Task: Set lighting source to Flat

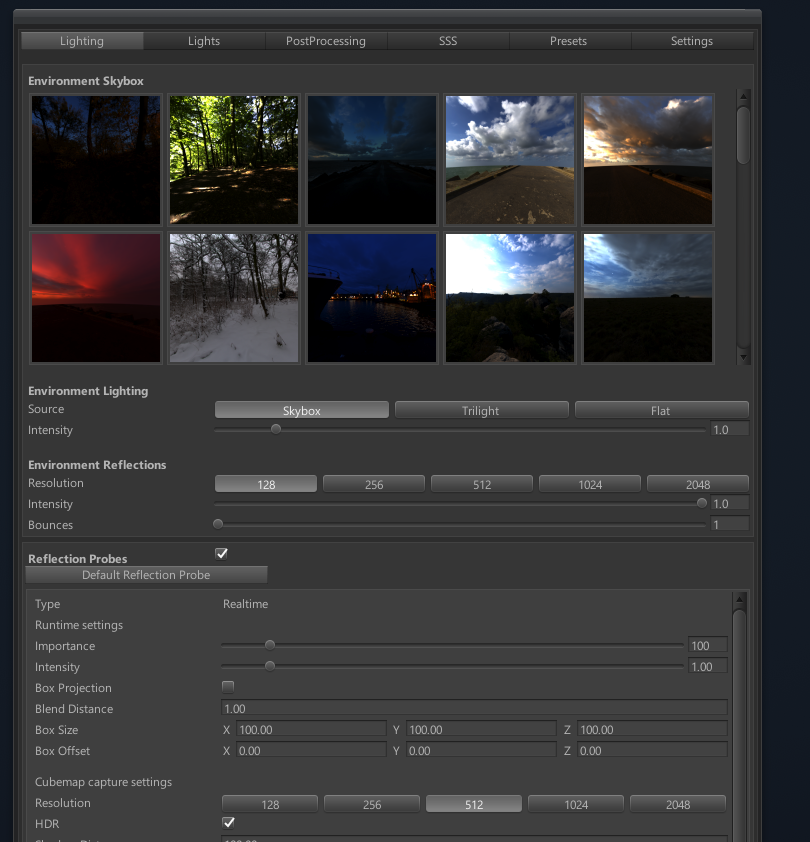Action: coord(661,410)
